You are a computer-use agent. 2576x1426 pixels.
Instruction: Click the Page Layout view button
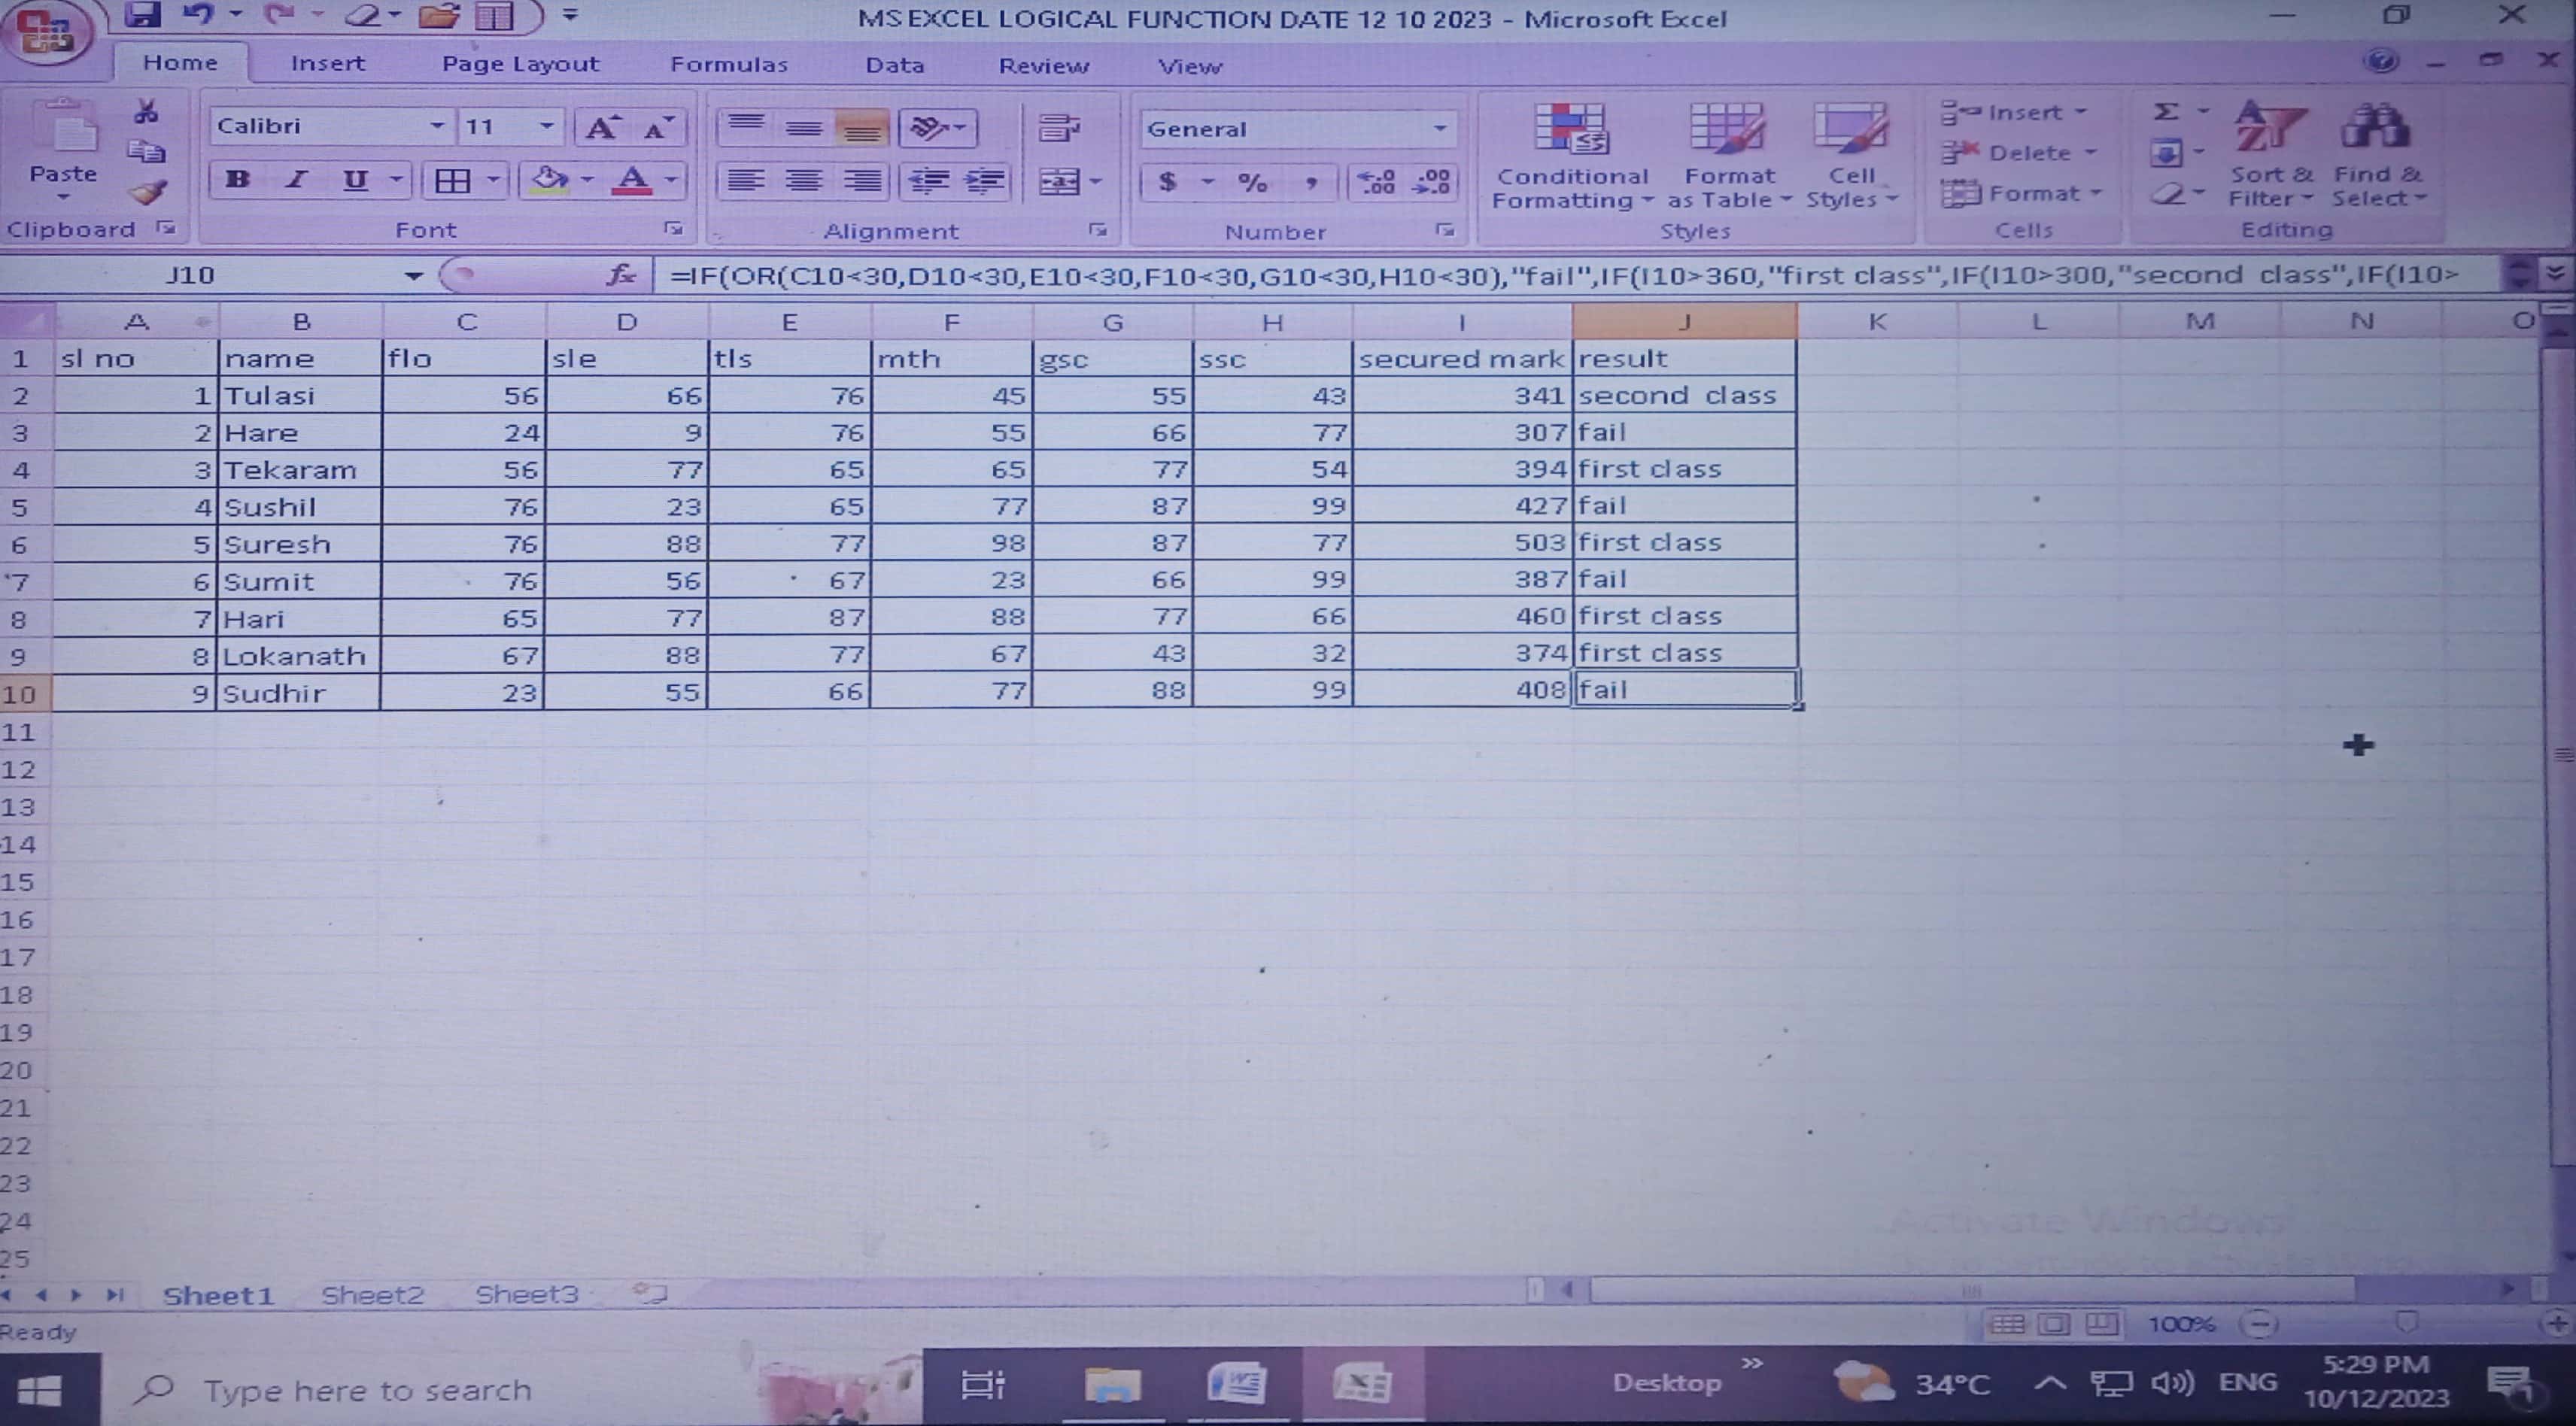tap(2053, 1325)
